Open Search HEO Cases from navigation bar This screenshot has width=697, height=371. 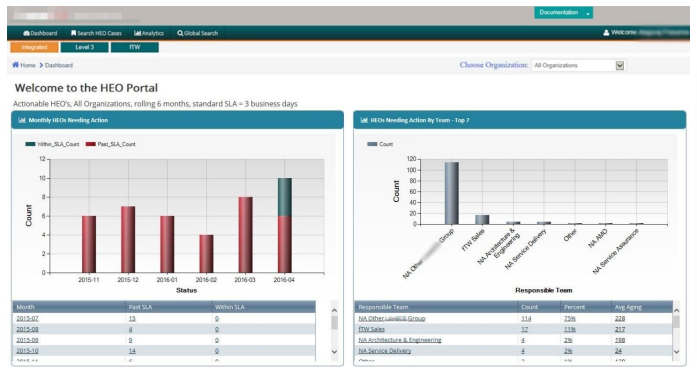pos(96,33)
